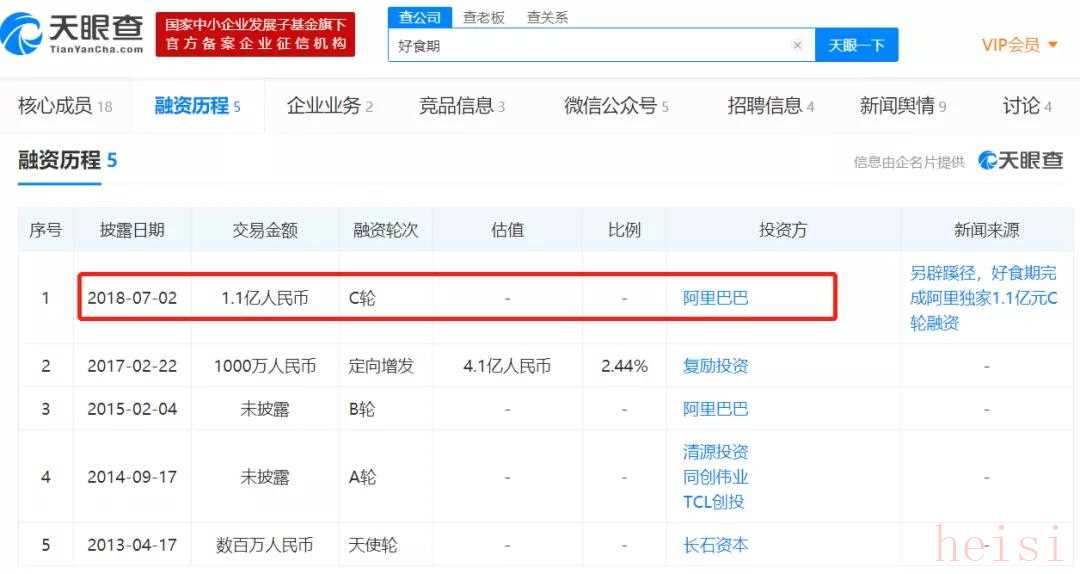Image resolution: width=1080 pixels, height=574 pixels.
Task: Click the VIP会员 label
Action: click(1011, 45)
